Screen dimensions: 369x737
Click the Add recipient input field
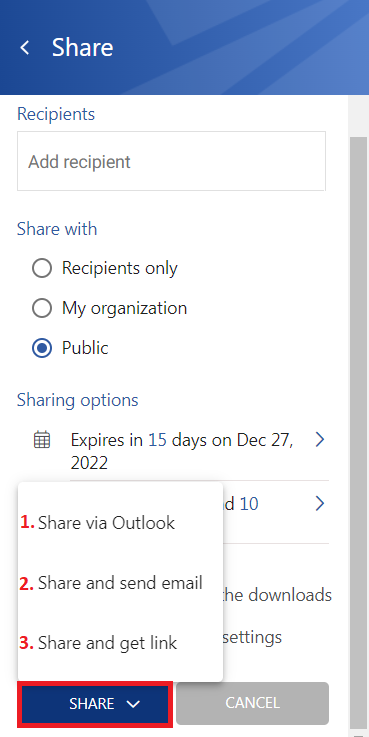click(x=171, y=161)
